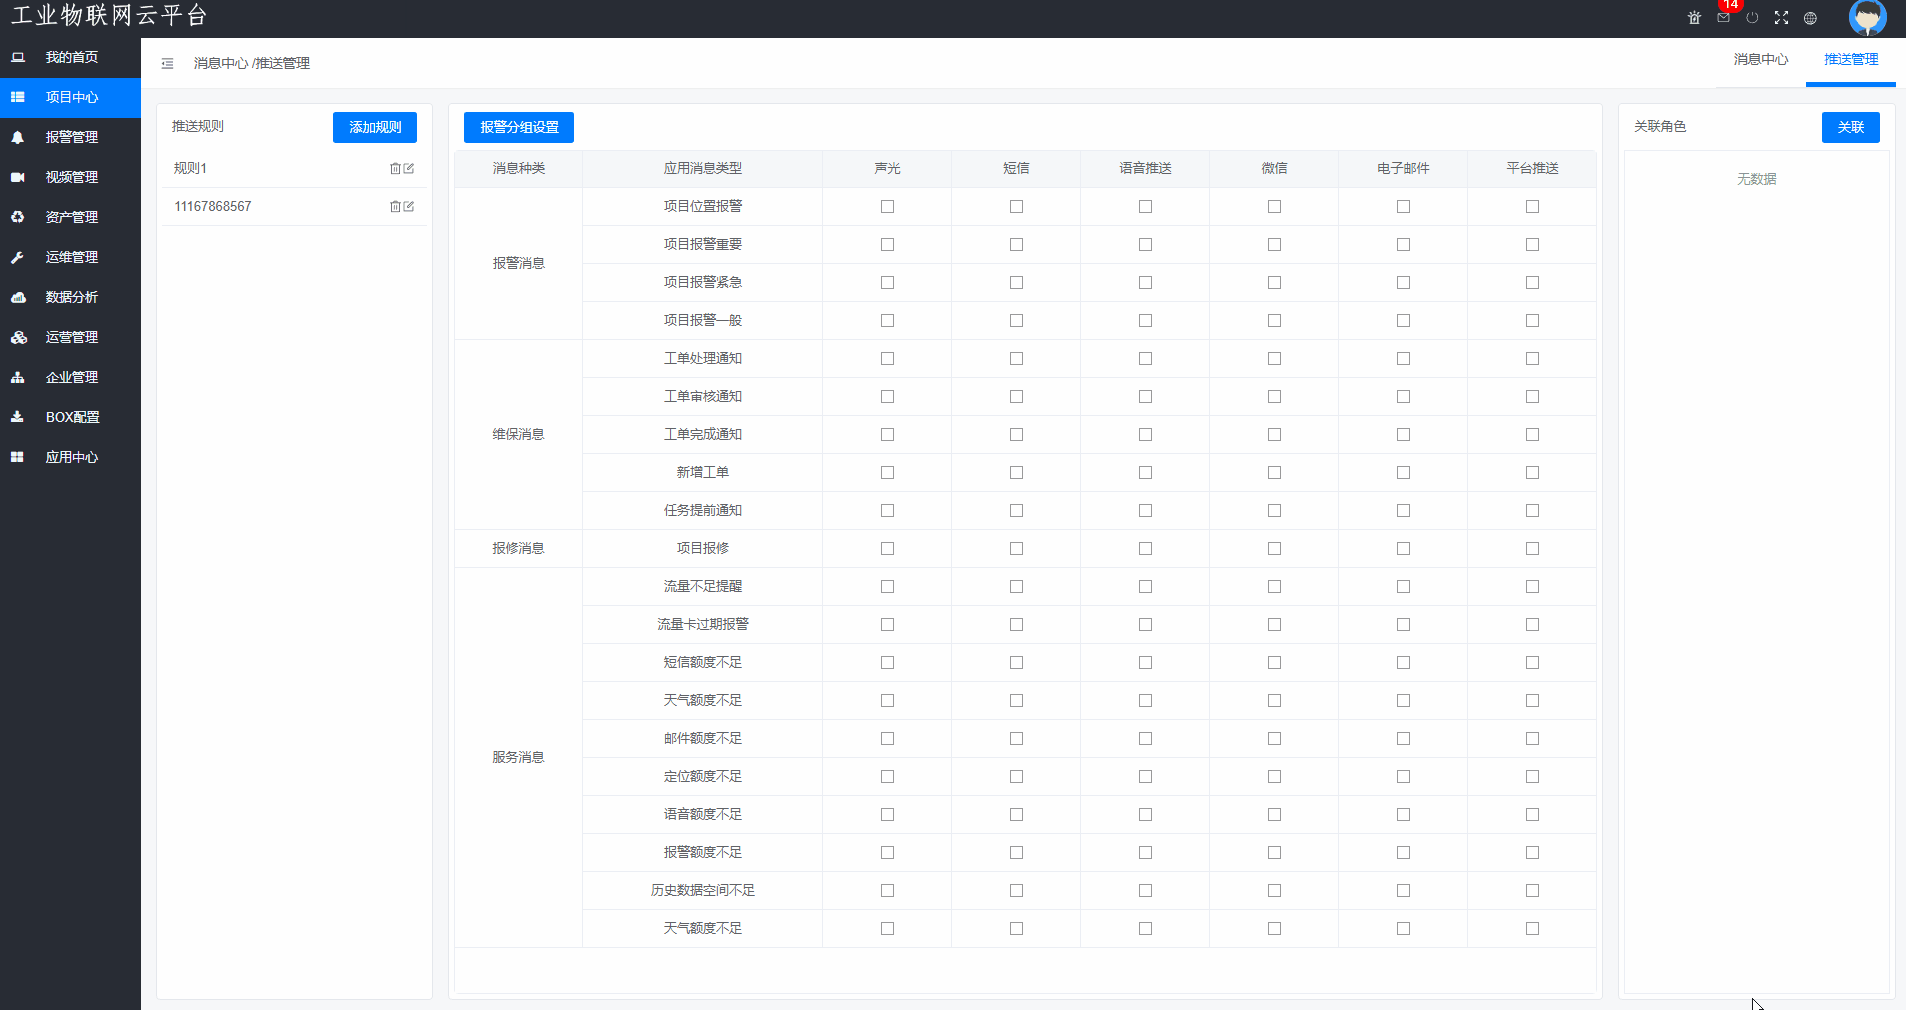Switch to the 消息中心 tab
Image resolution: width=1906 pixels, height=1010 pixels.
click(x=1760, y=60)
